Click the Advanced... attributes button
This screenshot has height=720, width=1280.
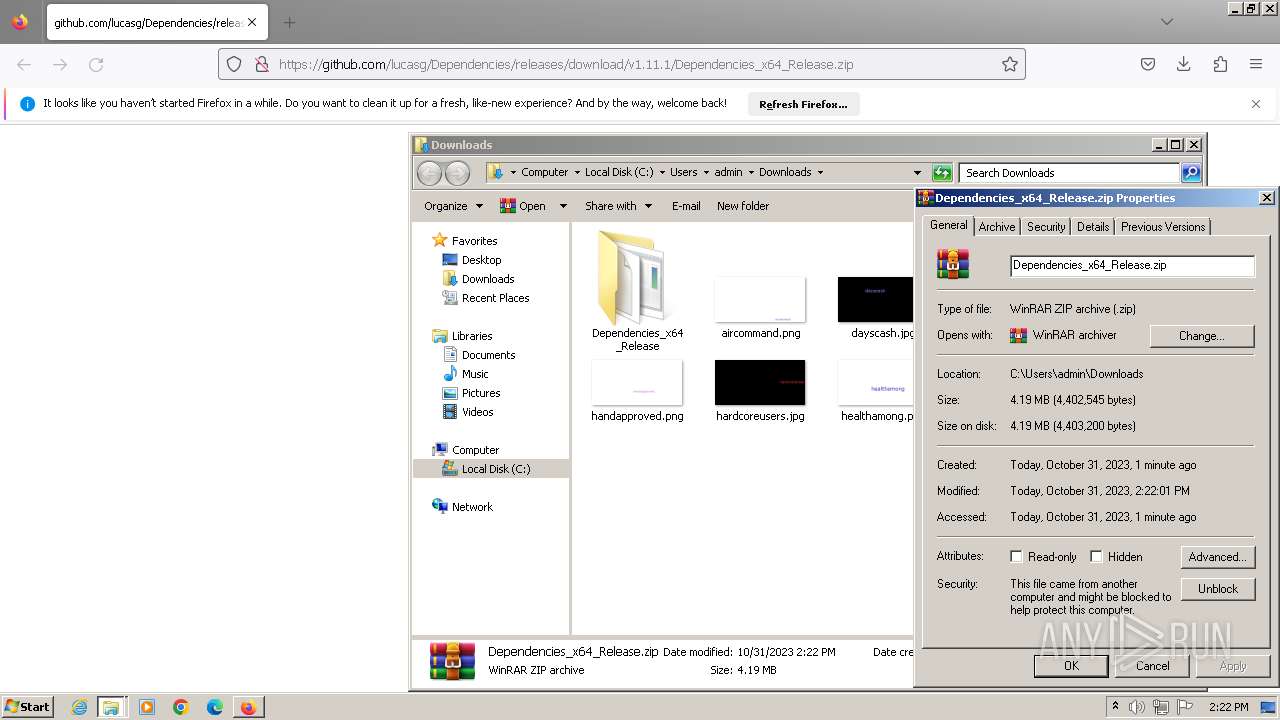(x=1217, y=557)
